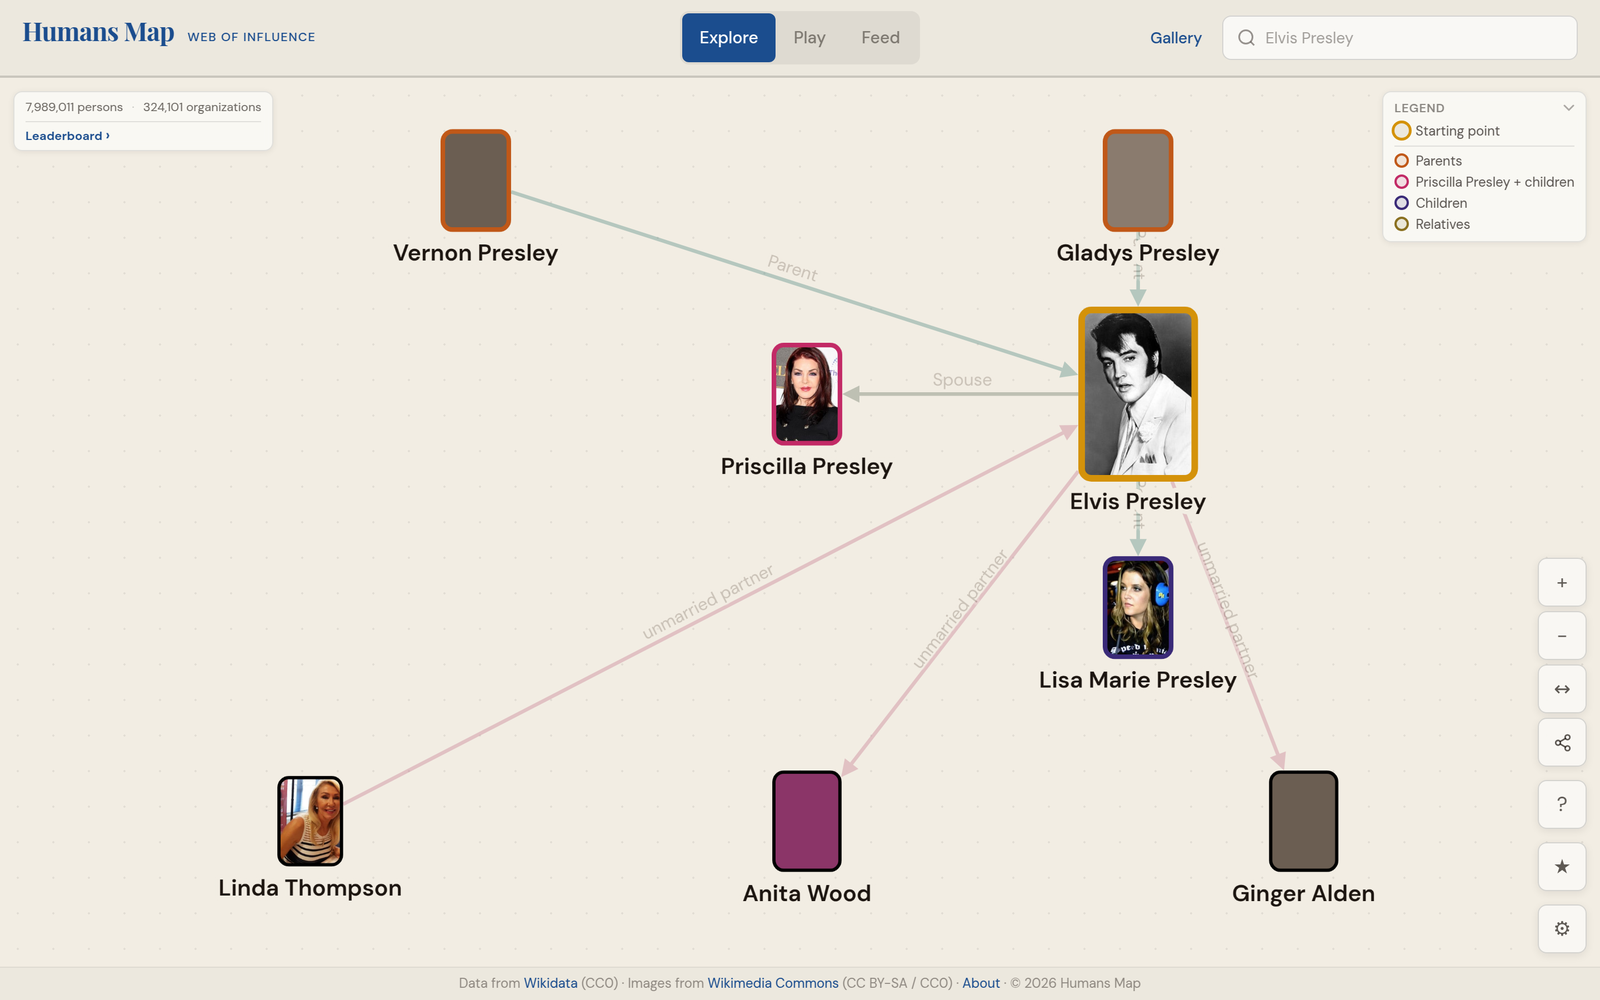Select the Lisa Marie Presley portrait node

(1138, 608)
